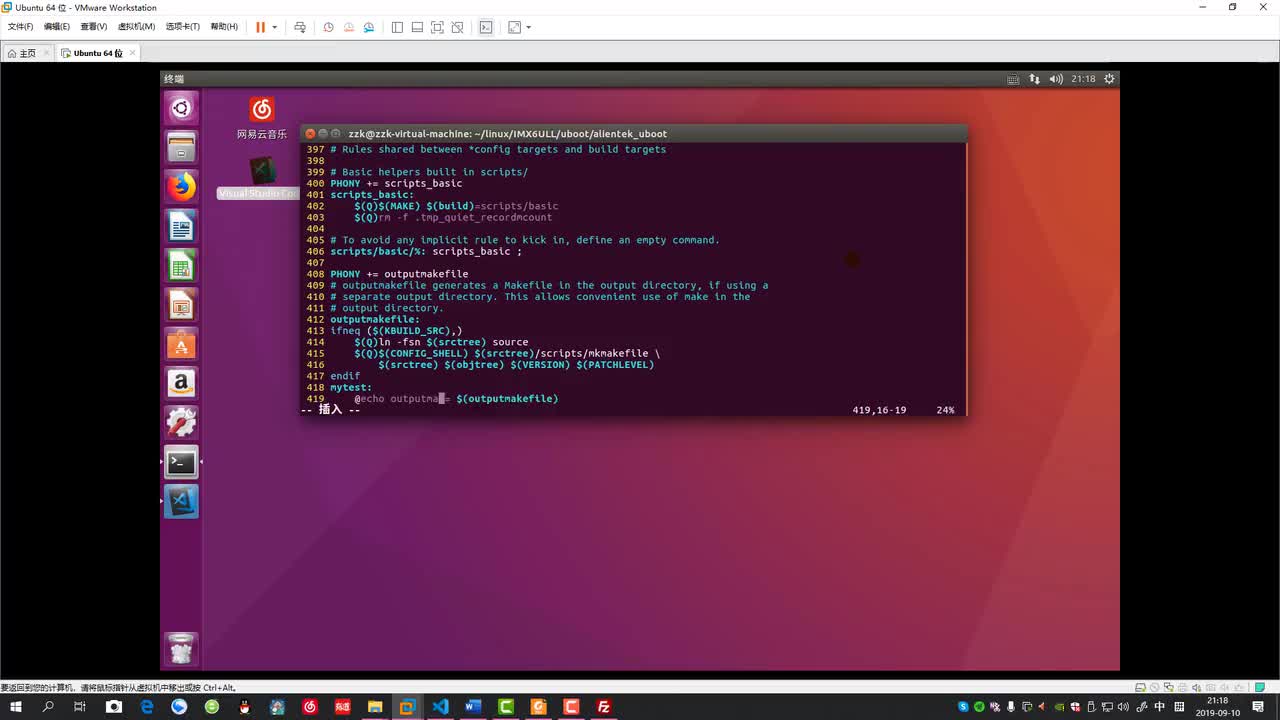
Task: Open the Windows notification center icon
Action: point(1258,706)
